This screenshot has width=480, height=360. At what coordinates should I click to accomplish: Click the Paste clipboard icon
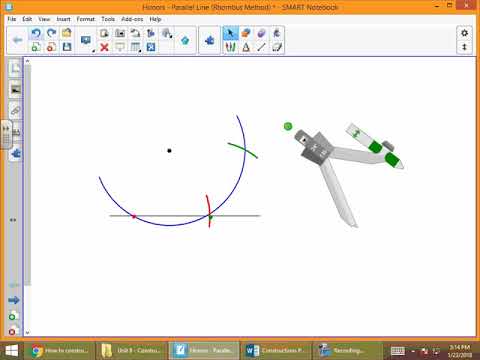point(104,33)
